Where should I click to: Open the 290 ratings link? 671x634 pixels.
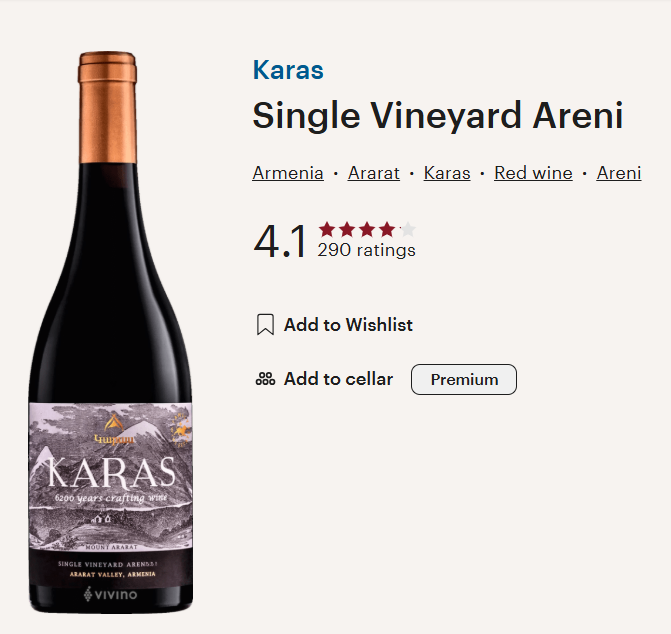tap(366, 250)
